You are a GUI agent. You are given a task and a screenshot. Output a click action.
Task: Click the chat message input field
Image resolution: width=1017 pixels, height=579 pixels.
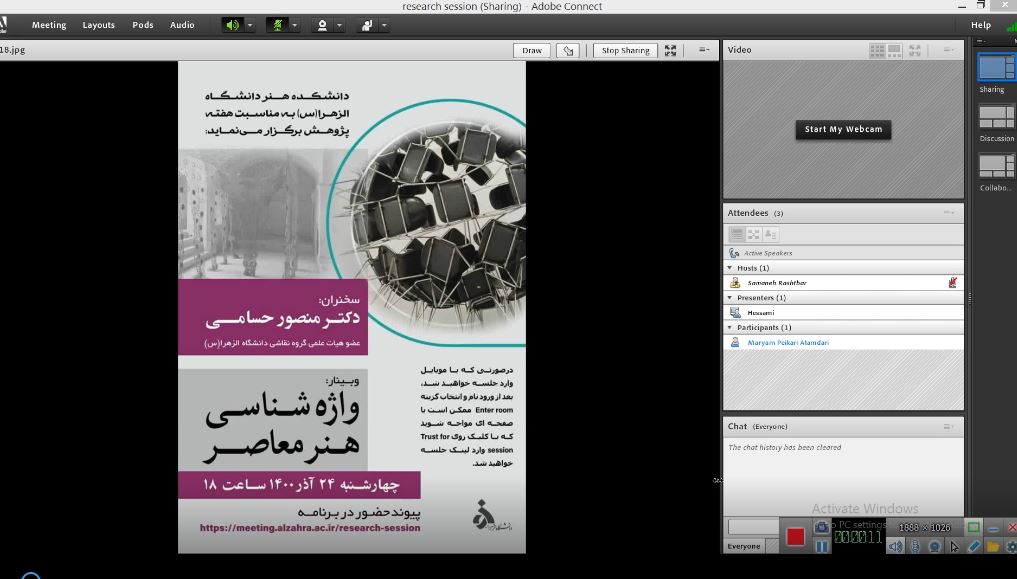pos(753,526)
